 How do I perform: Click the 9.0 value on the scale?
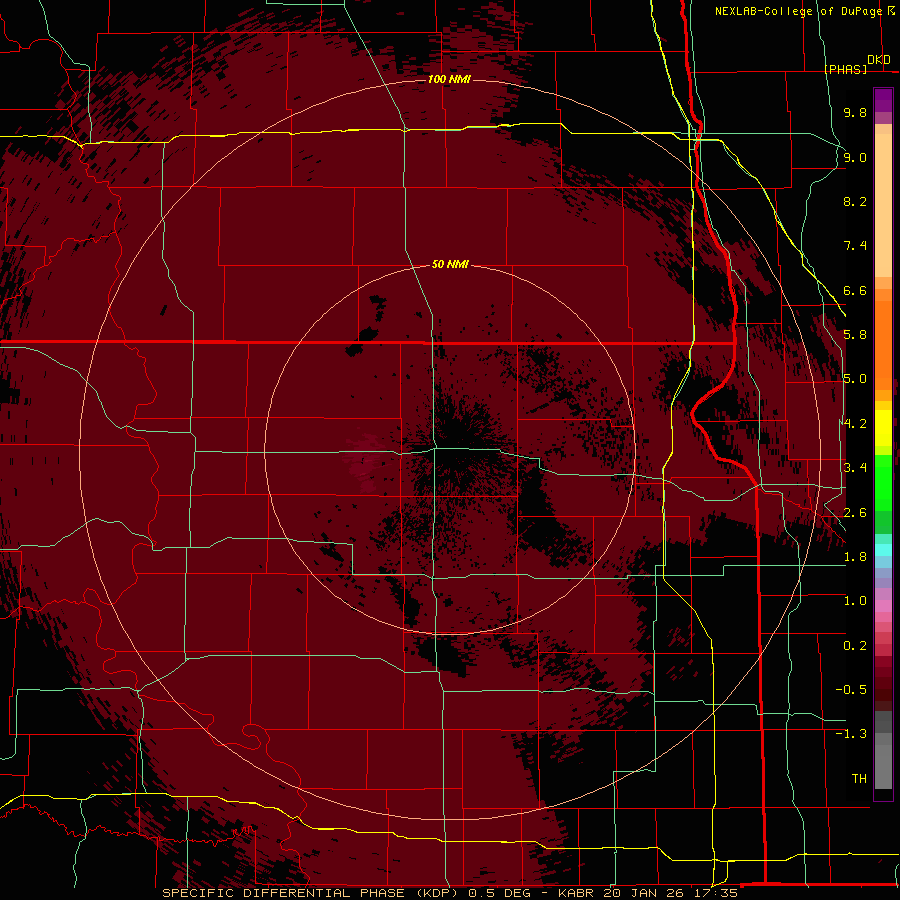pos(855,157)
